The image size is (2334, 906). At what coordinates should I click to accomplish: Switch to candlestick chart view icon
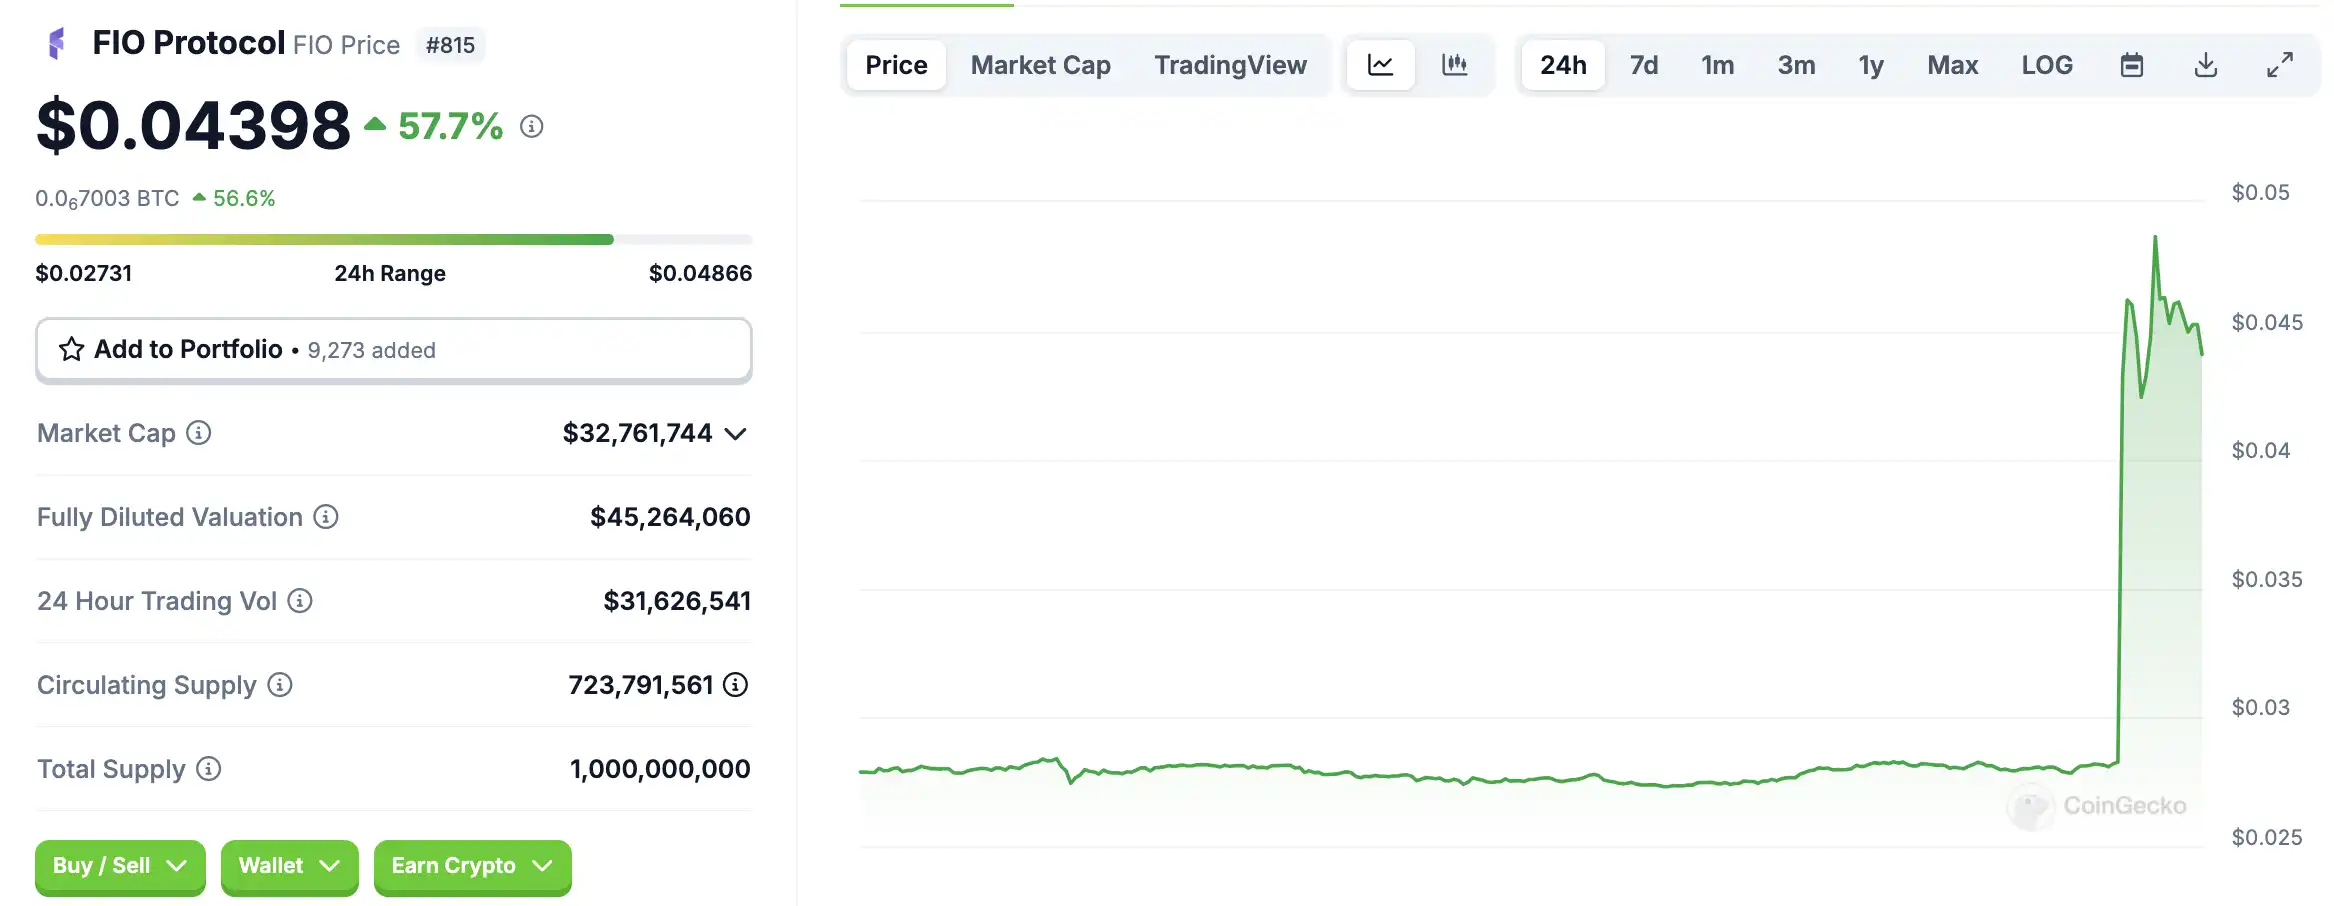click(1455, 66)
